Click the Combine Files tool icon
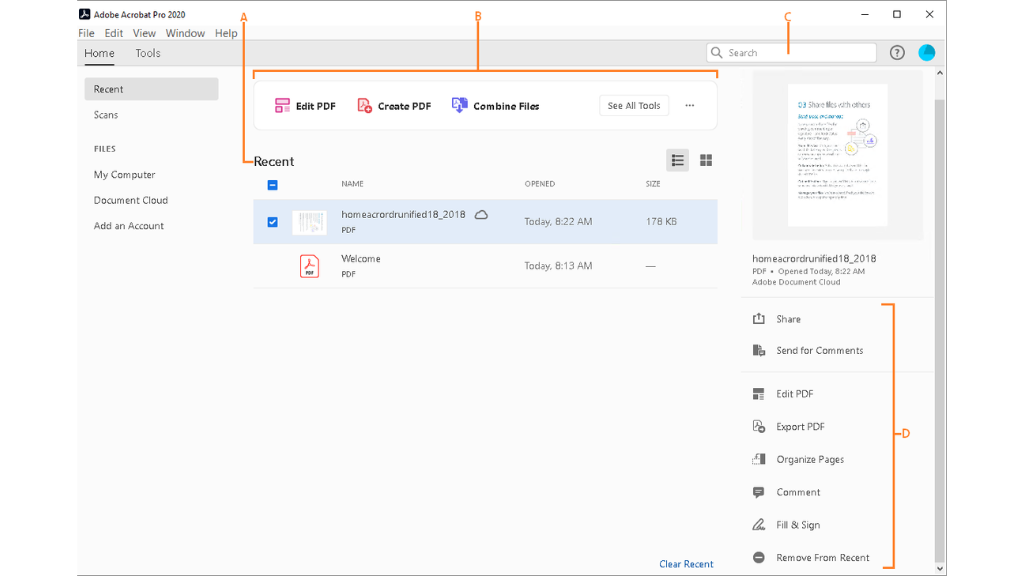 (460, 106)
